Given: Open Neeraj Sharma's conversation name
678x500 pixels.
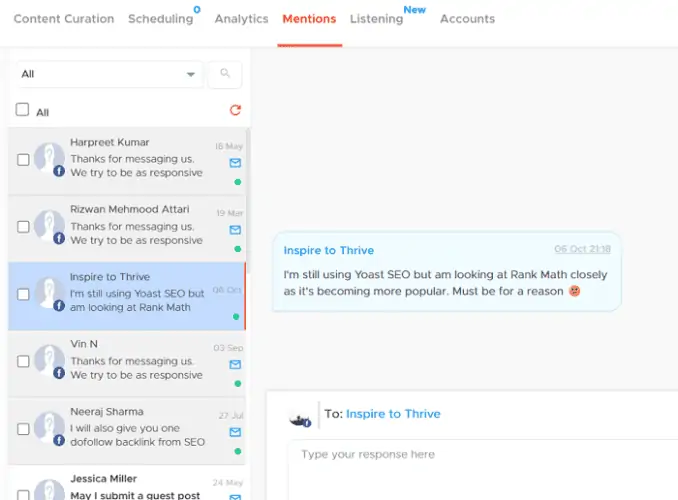Looking at the screenshot, I should click(x=107, y=412).
